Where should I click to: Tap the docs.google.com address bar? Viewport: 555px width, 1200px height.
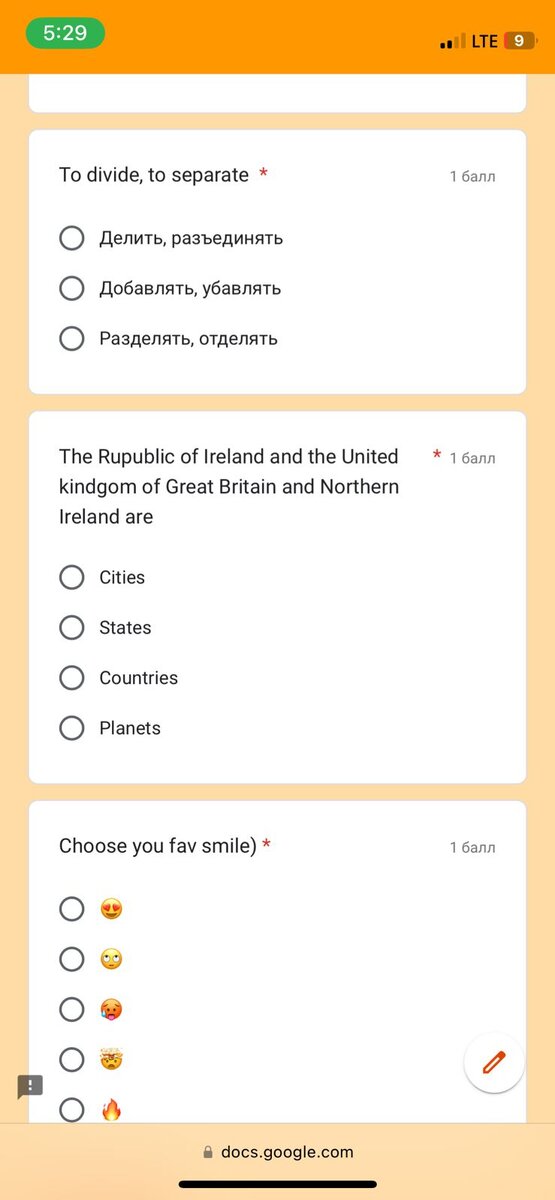coord(278,1152)
